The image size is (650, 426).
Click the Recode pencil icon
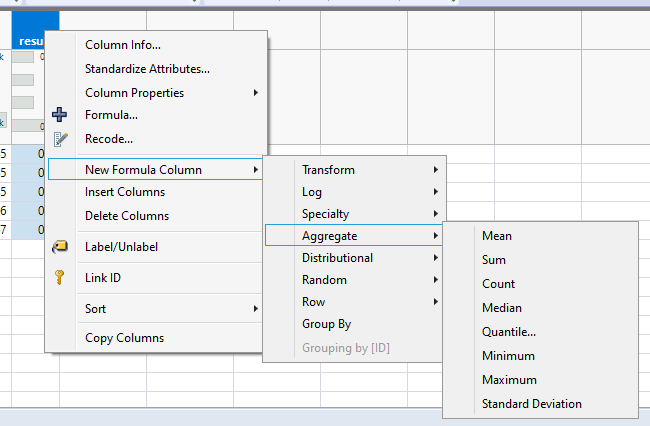point(59,139)
